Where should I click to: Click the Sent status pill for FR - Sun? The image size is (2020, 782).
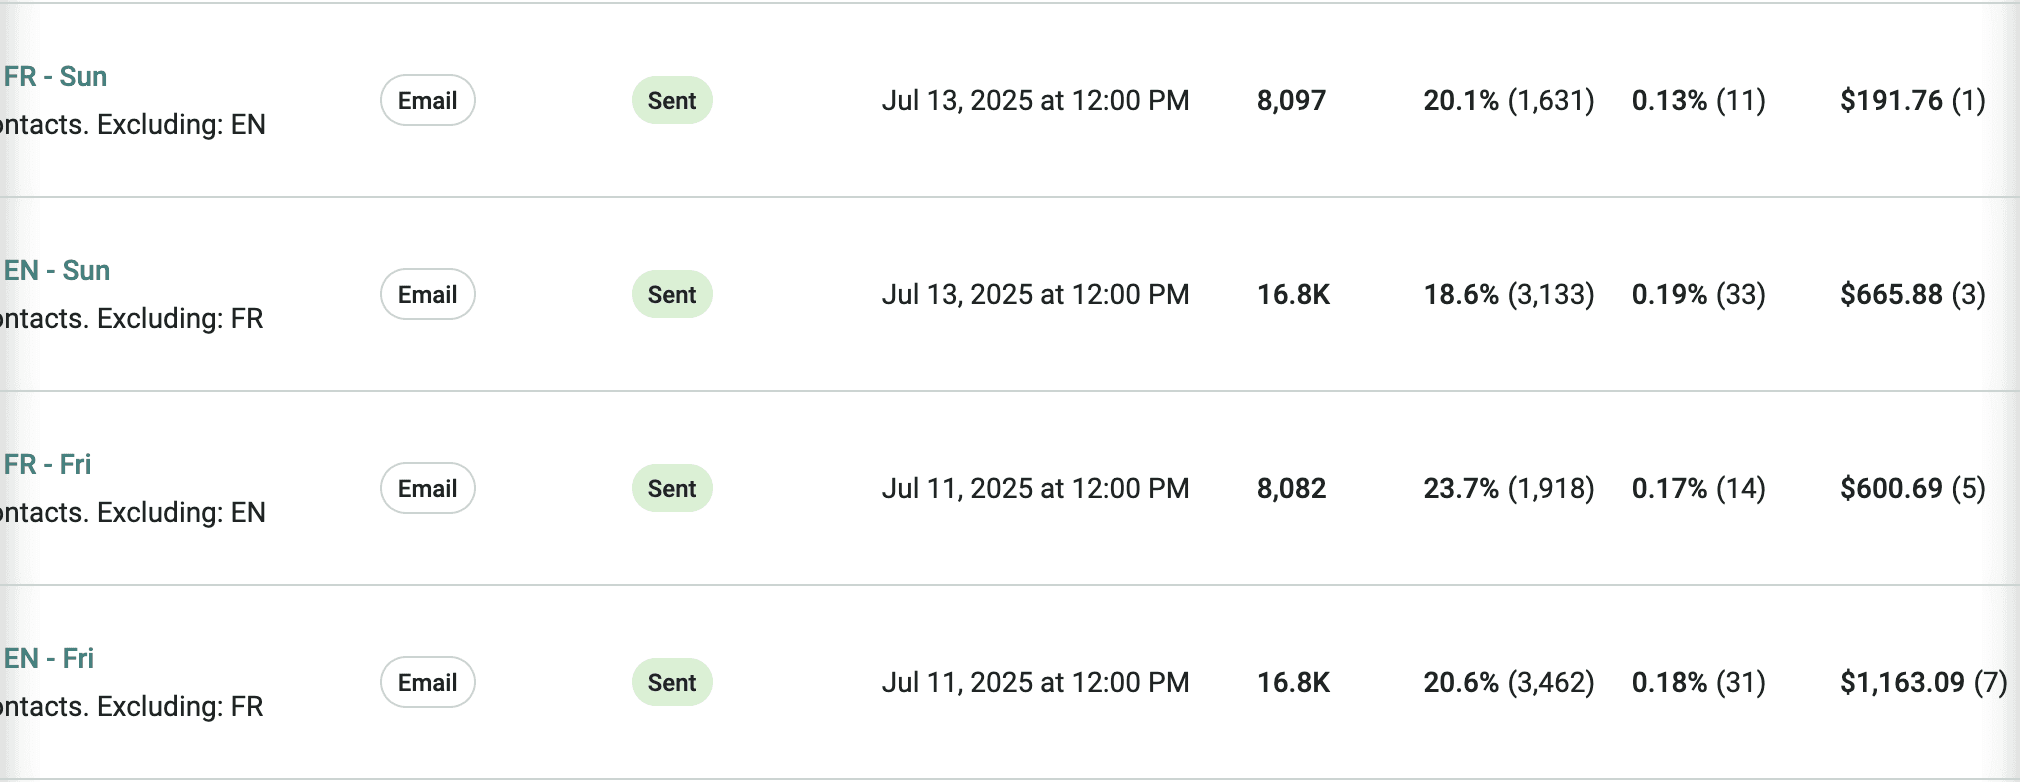pos(671,100)
